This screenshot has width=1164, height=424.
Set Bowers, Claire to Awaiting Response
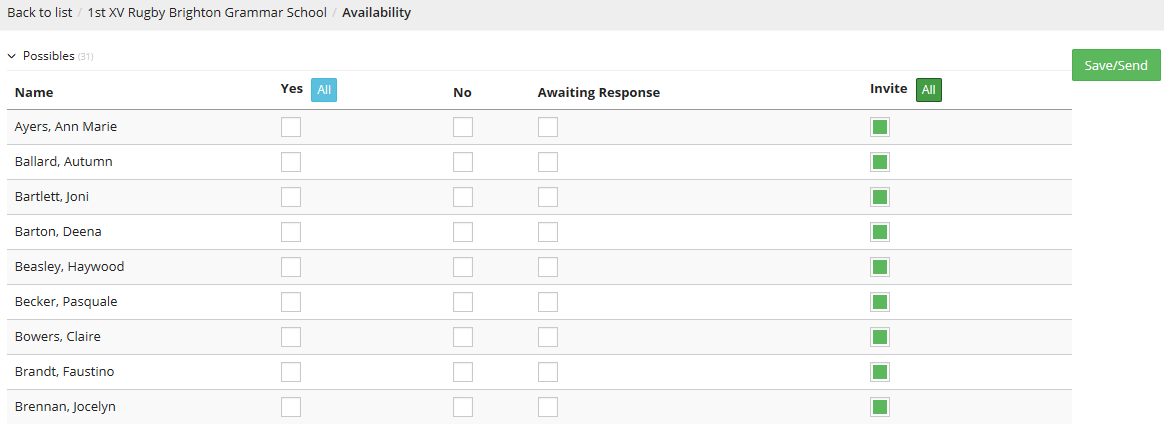point(548,337)
